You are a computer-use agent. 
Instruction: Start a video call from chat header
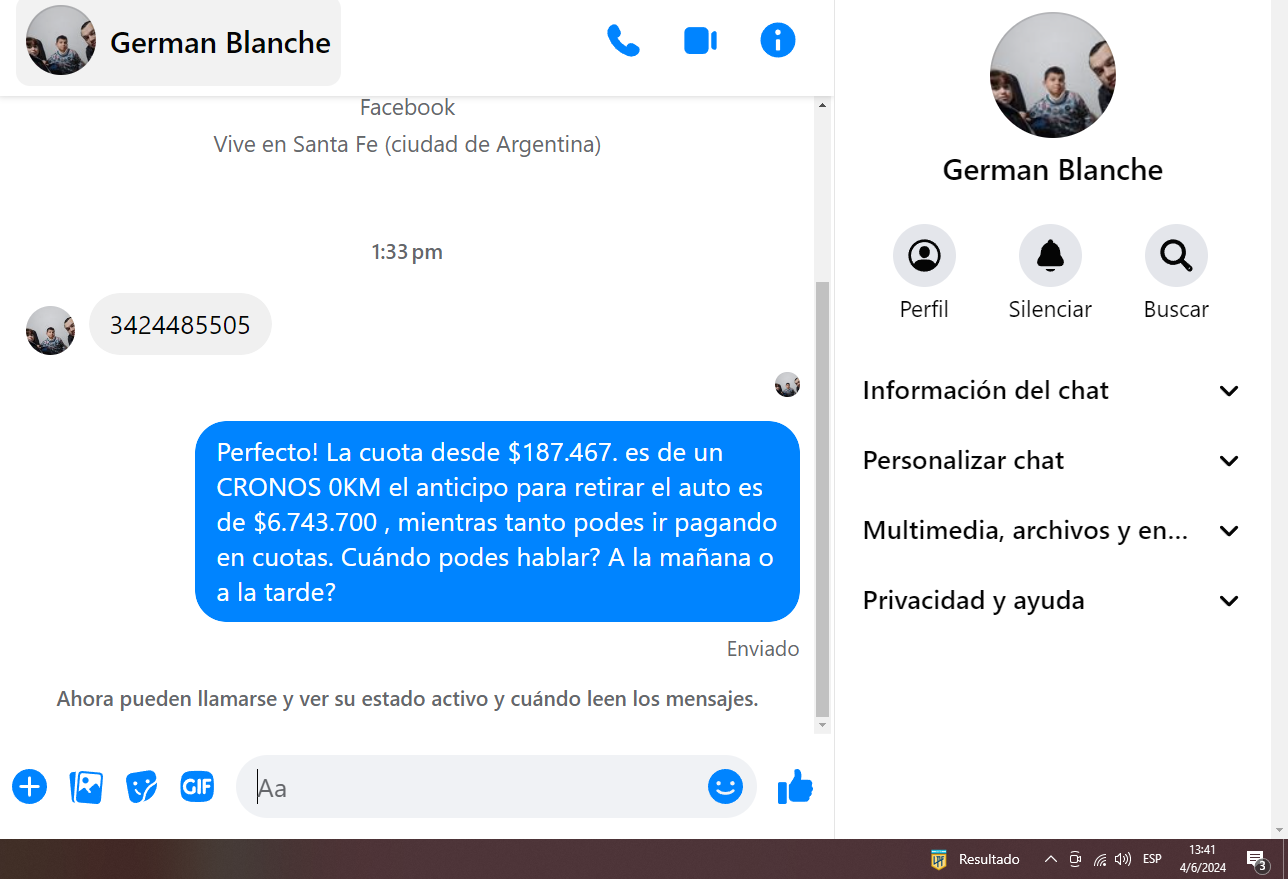700,41
